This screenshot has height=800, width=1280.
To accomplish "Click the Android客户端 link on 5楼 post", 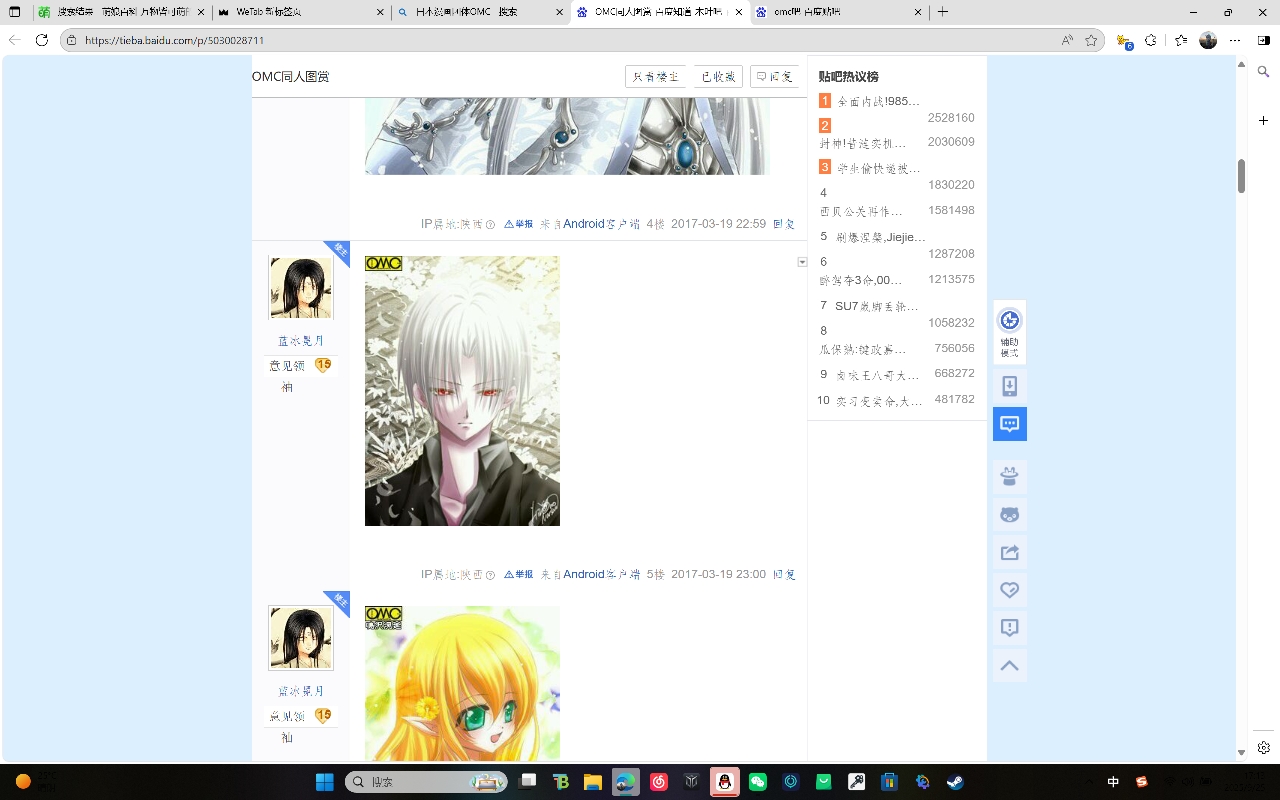I will 601,574.
